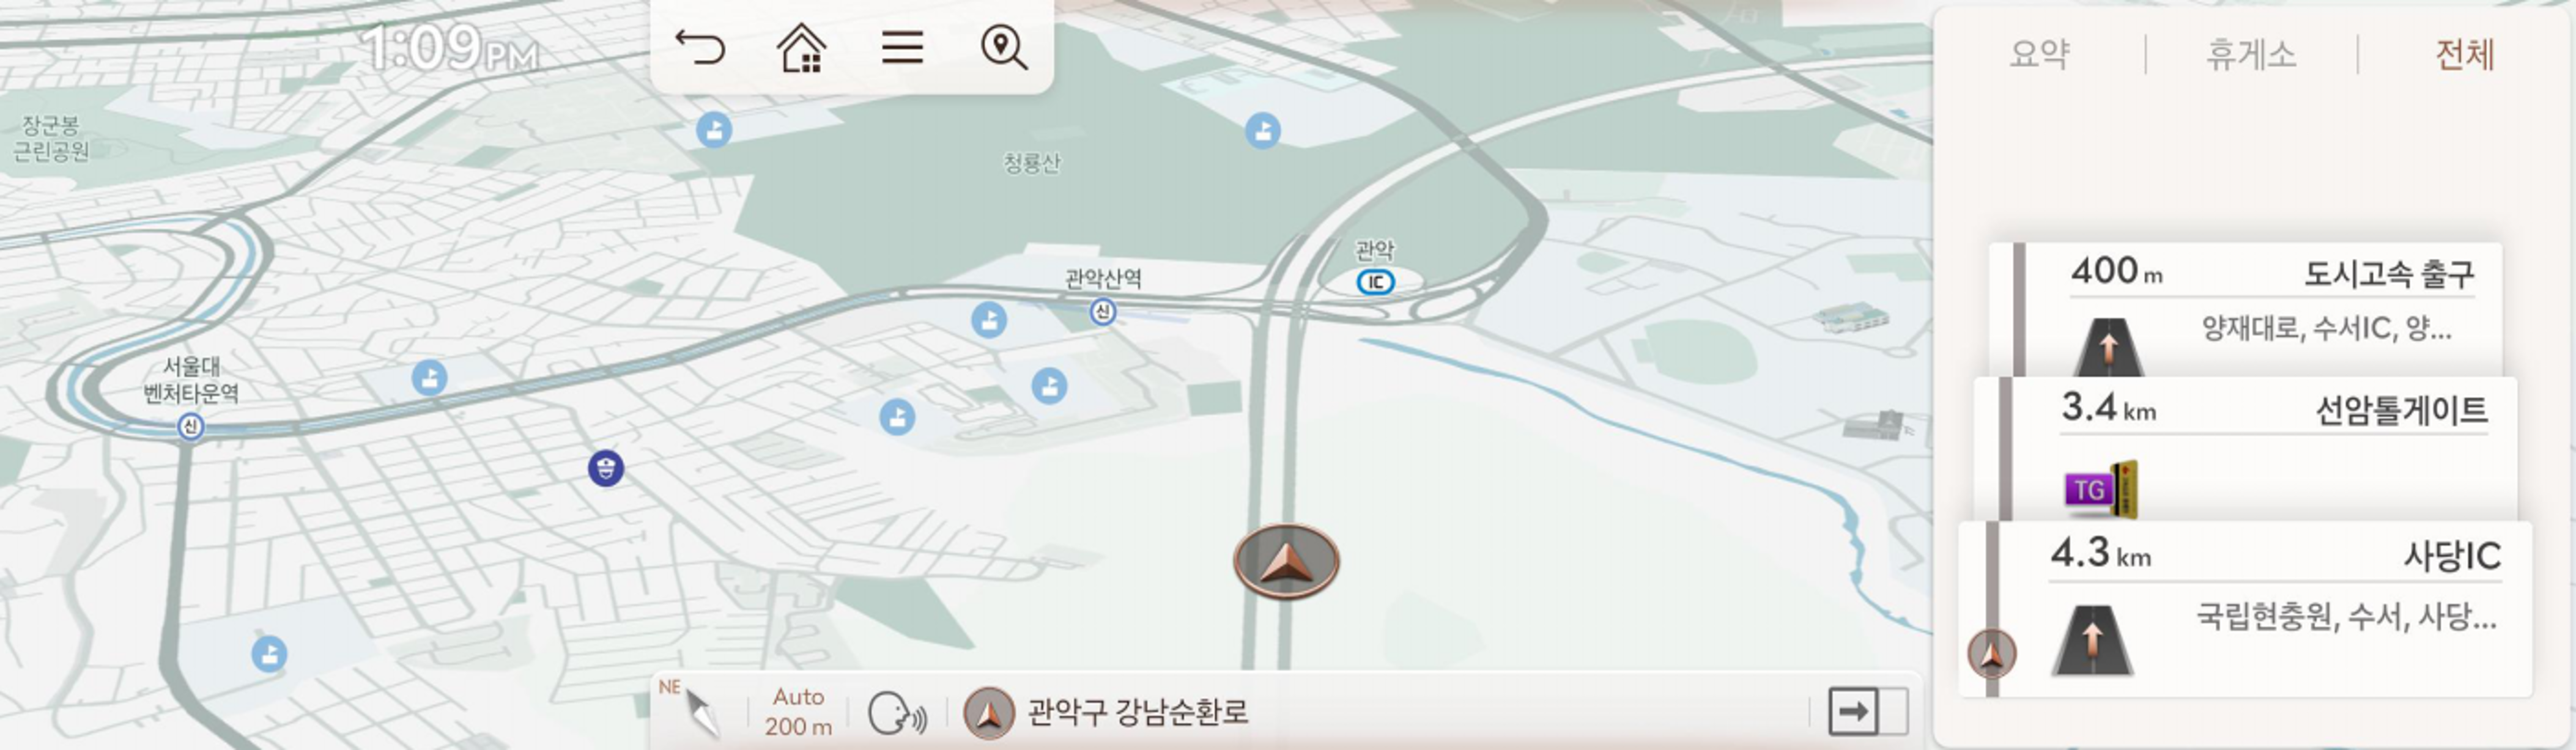Tap the 관악산역 subway station marker
The image size is (2576, 750).
[x=1102, y=312]
